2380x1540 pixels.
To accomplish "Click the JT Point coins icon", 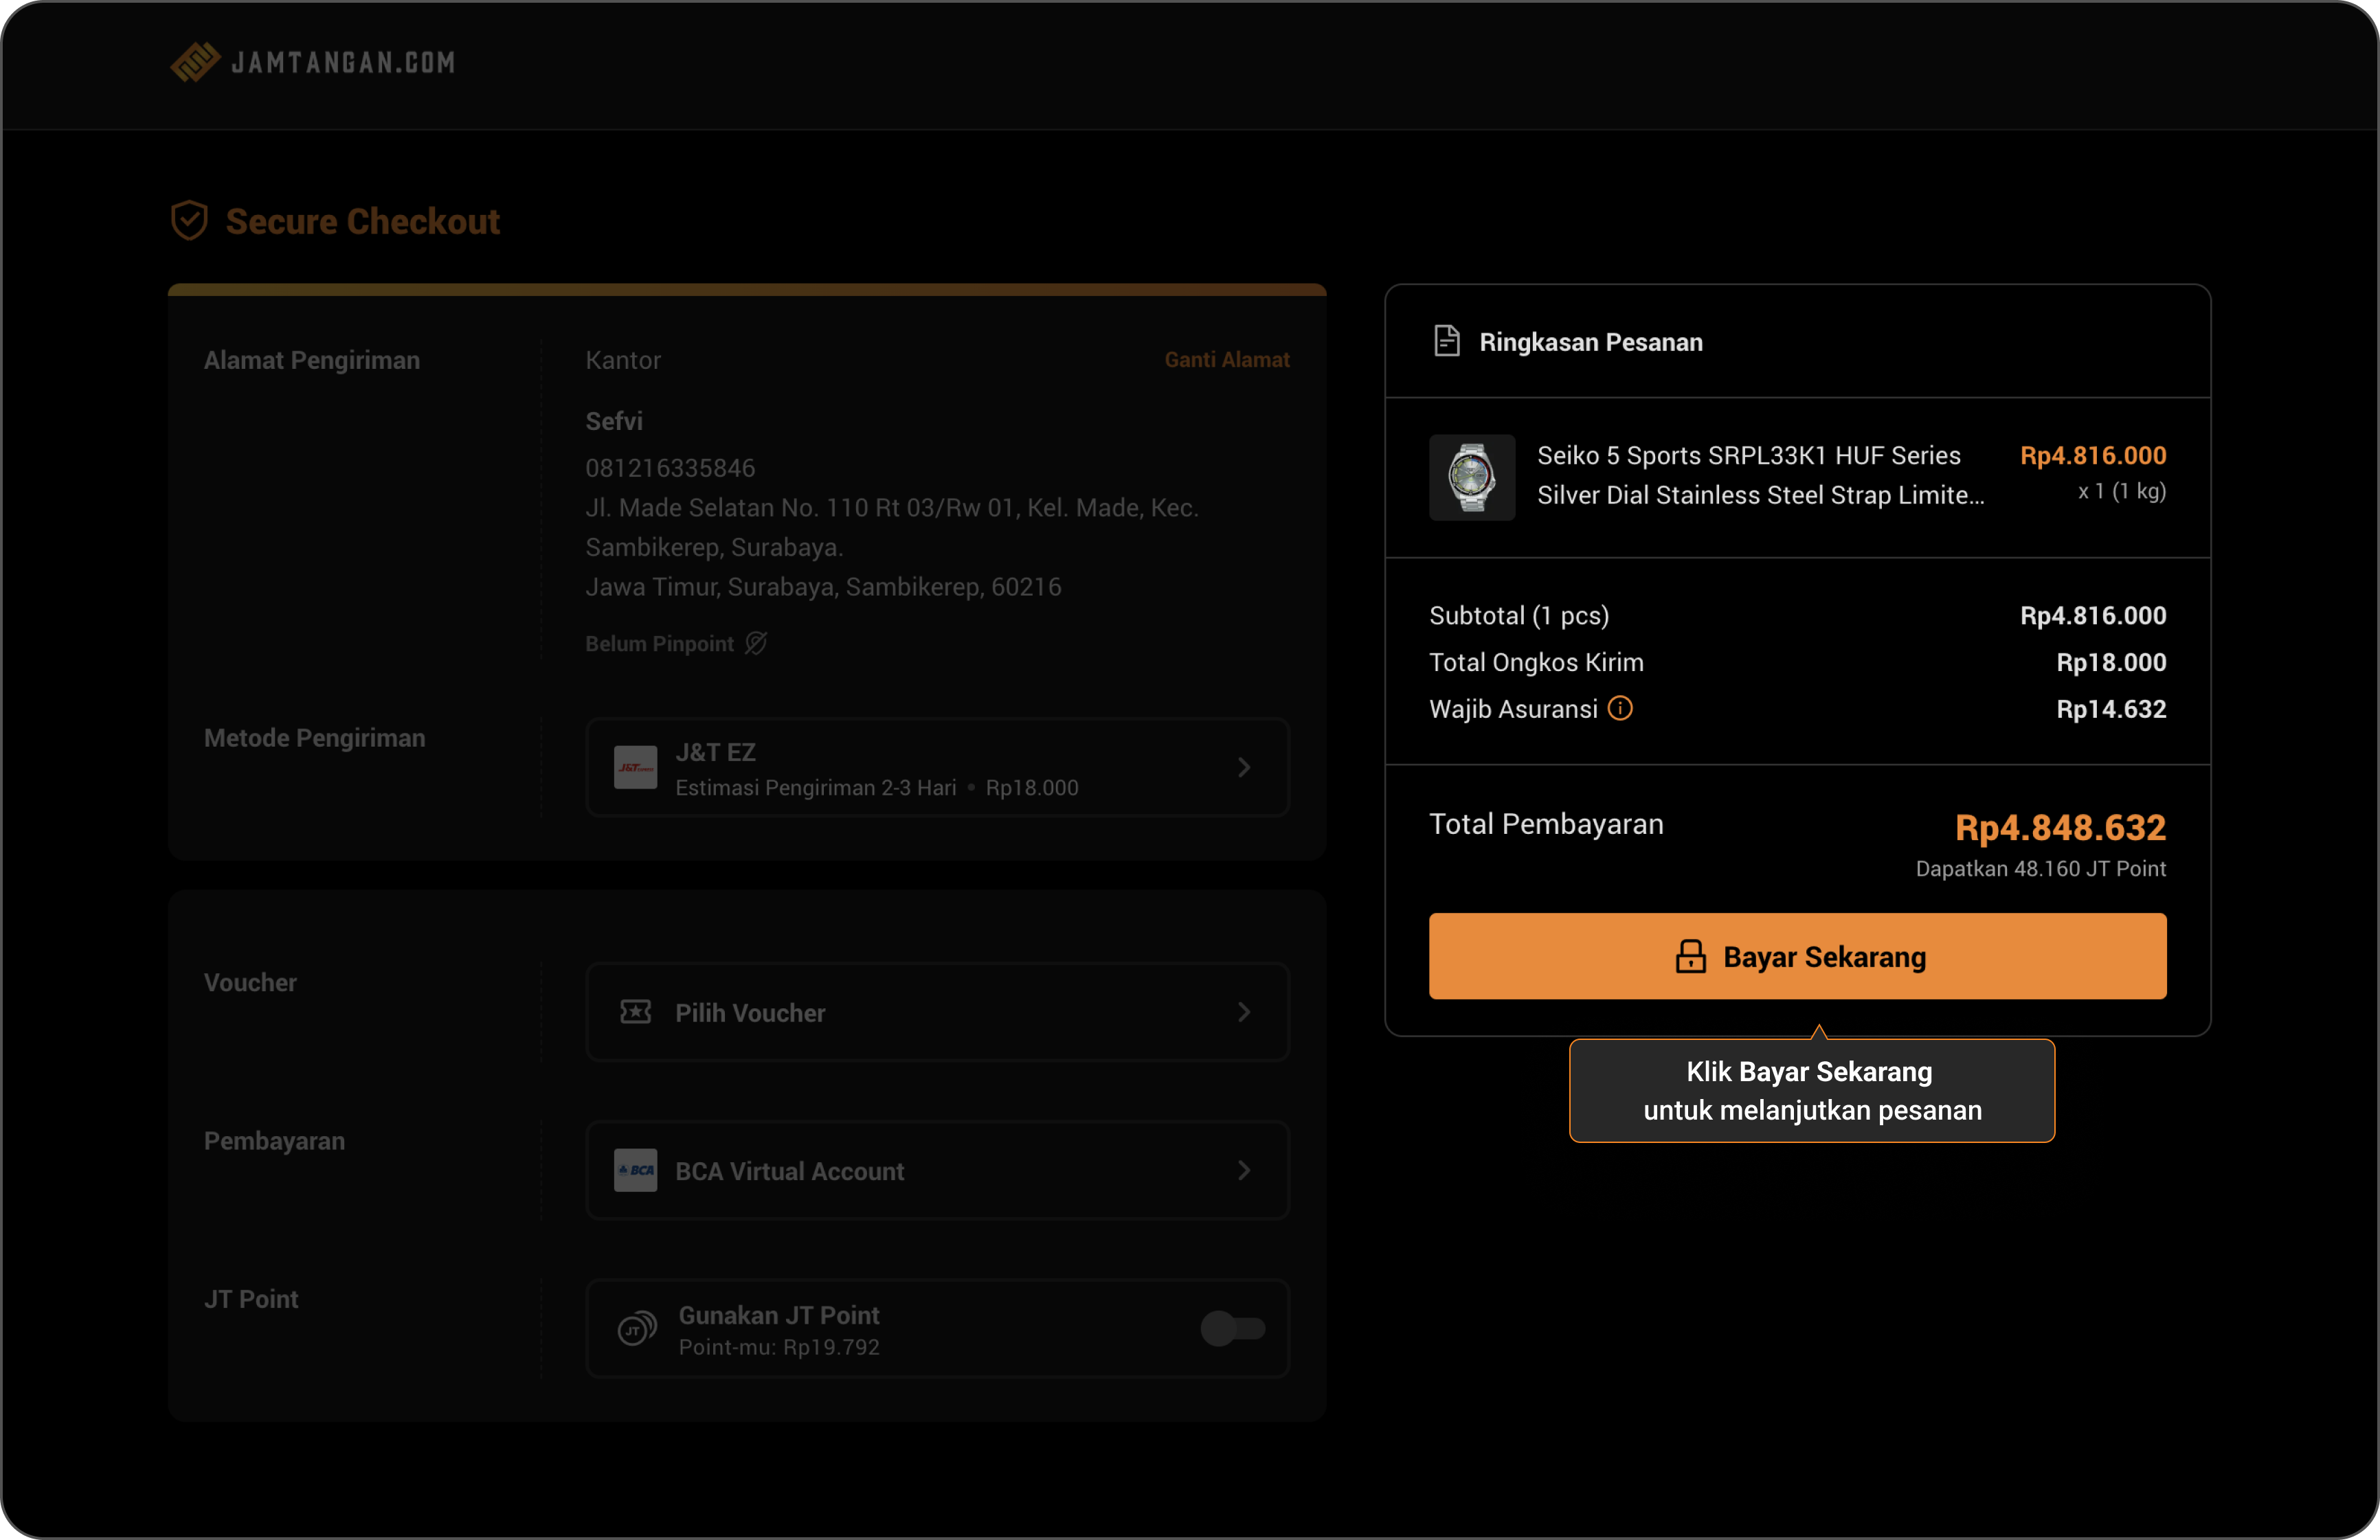I will click(637, 1329).
